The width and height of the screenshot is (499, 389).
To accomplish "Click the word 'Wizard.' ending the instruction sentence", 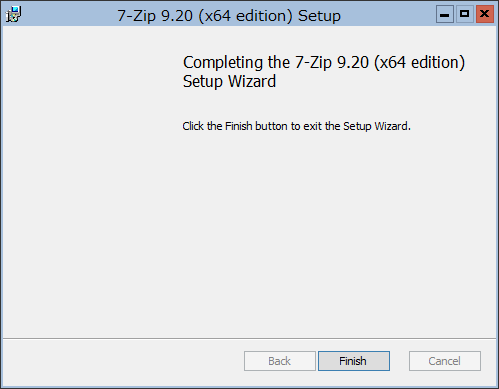I will pyautogui.click(x=392, y=126).
